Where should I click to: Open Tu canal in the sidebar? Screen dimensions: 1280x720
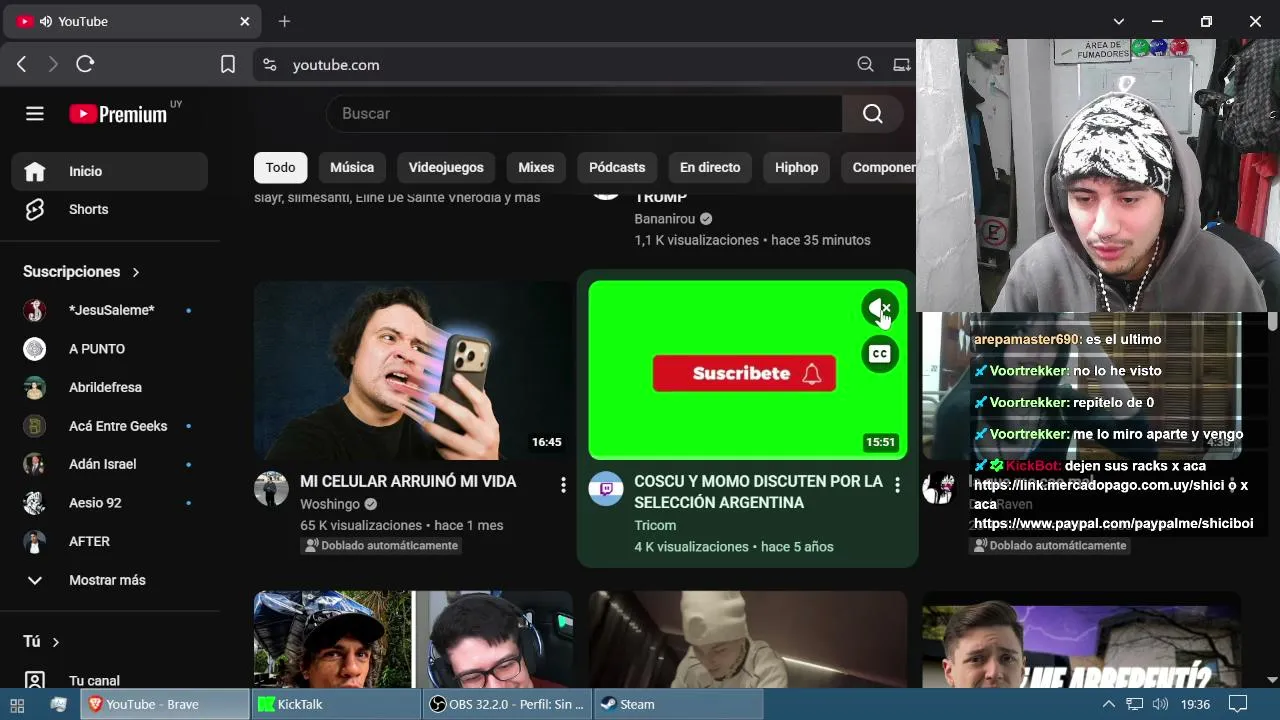pyautogui.click(x=110, y=680)
